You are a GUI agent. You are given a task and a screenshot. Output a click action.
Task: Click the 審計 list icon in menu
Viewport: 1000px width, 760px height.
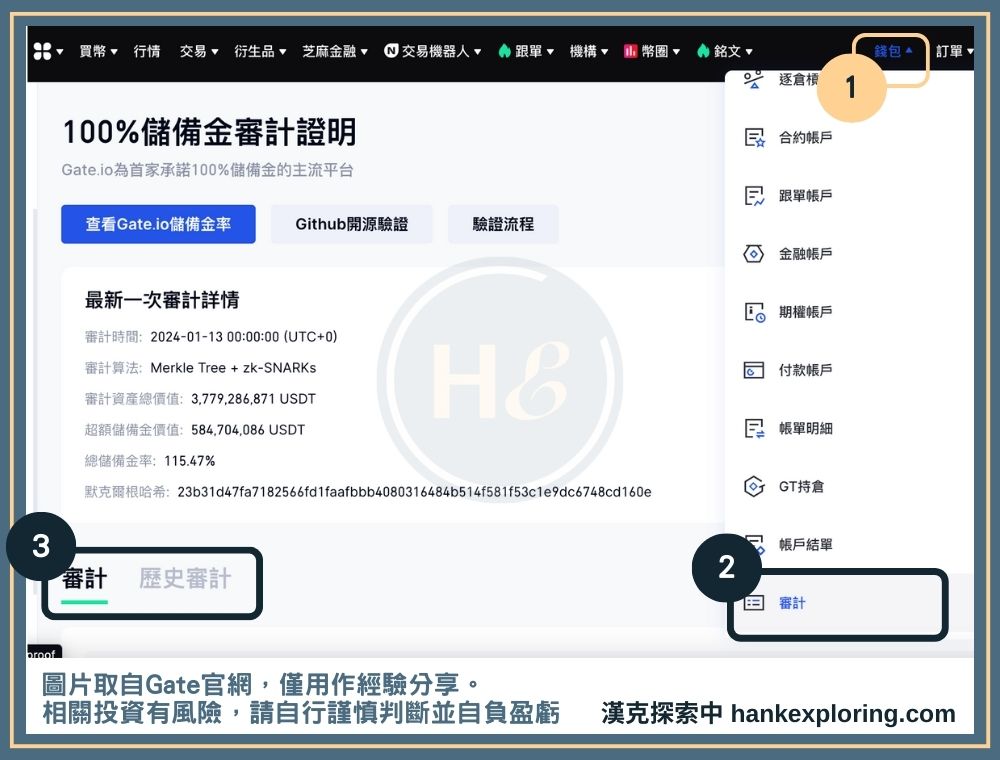pyautogui.click(x=754, y=603)
